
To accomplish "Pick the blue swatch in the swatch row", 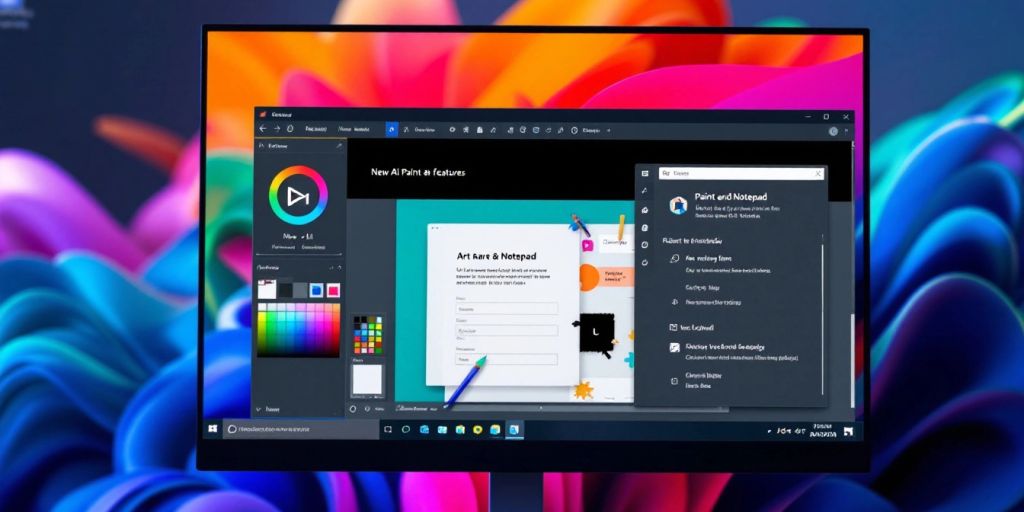I will pos(317,290).
